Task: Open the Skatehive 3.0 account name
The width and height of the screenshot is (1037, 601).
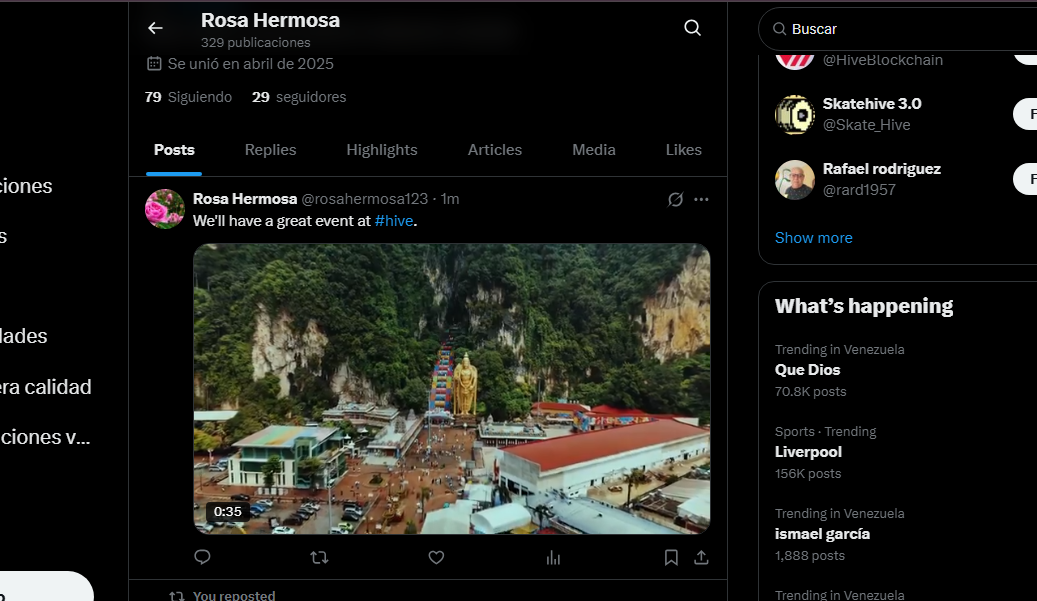Action: (872, 104)
